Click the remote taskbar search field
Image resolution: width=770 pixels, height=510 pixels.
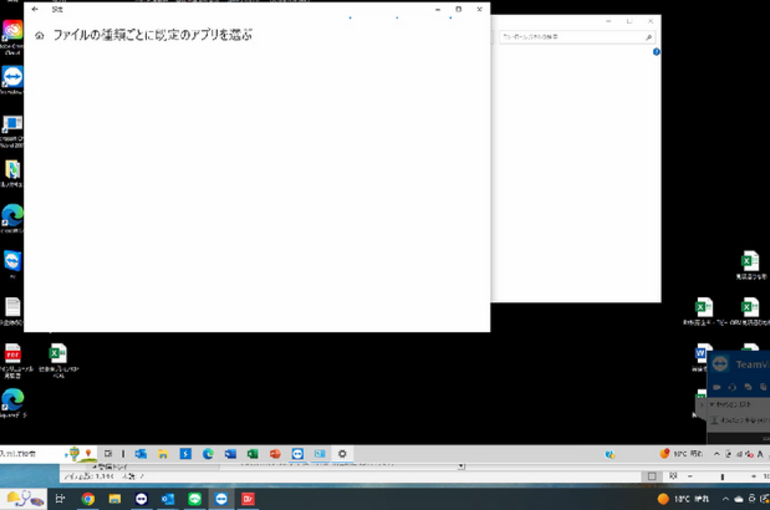30,453
